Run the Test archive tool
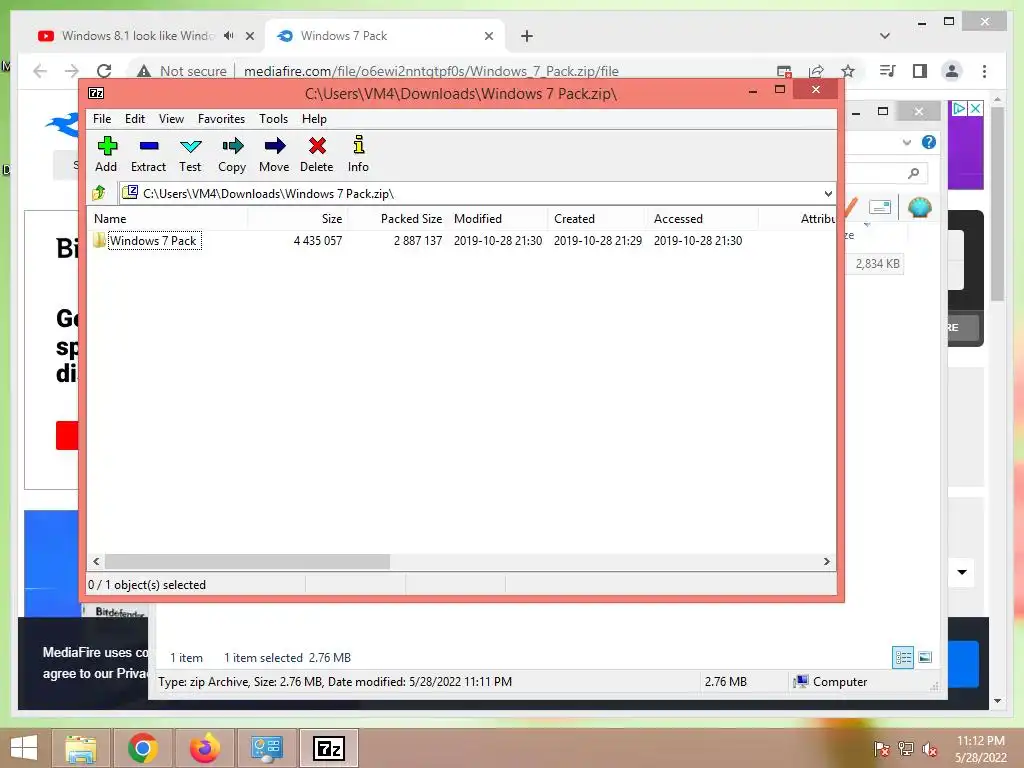This screenshot has height=768, width=1024. pos(190,155)
